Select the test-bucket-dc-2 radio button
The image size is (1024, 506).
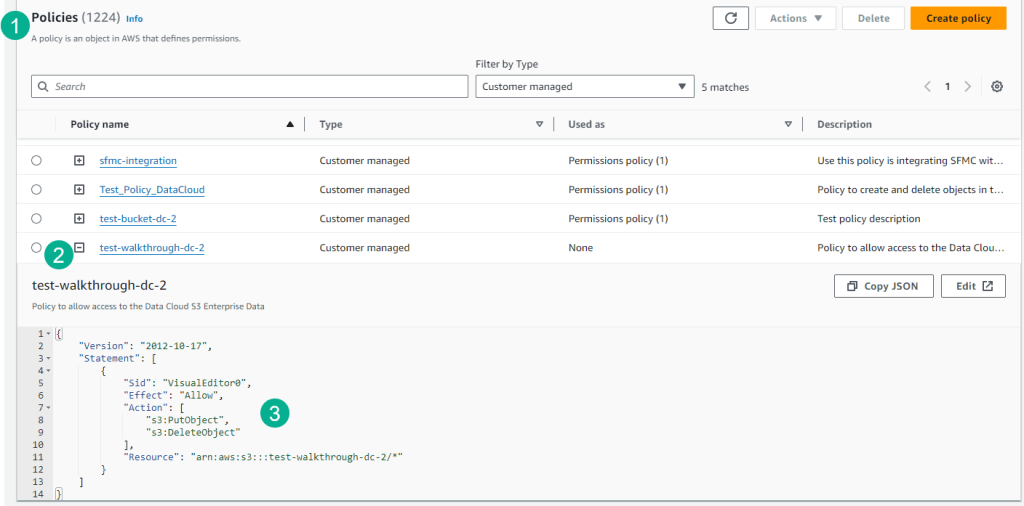37,219
